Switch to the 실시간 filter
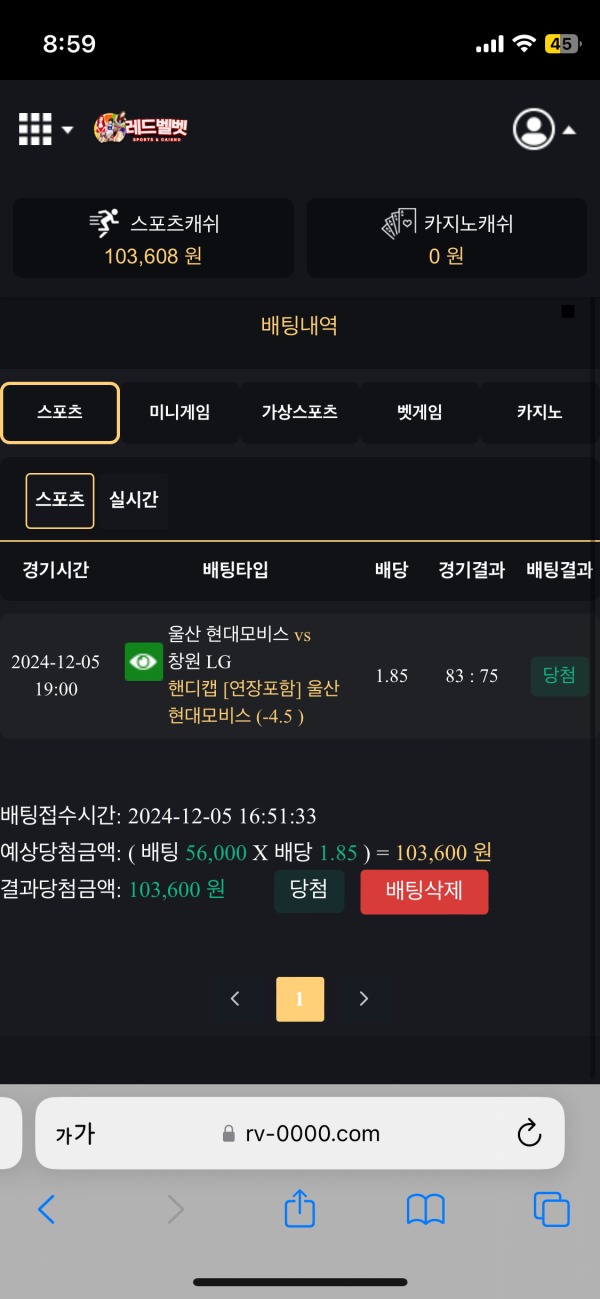Viewport: 600px width, 1299px height. [x=133, y=500]
